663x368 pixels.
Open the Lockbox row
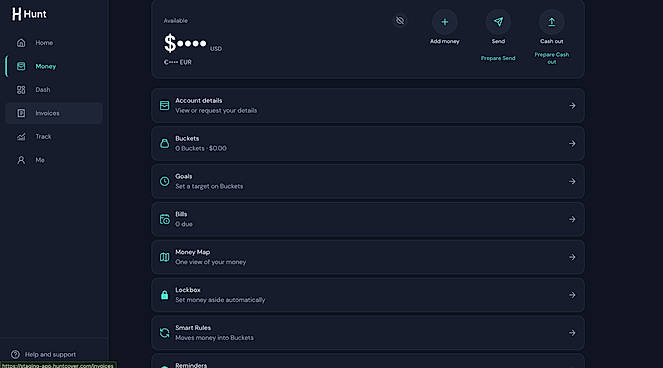(368, 295)
